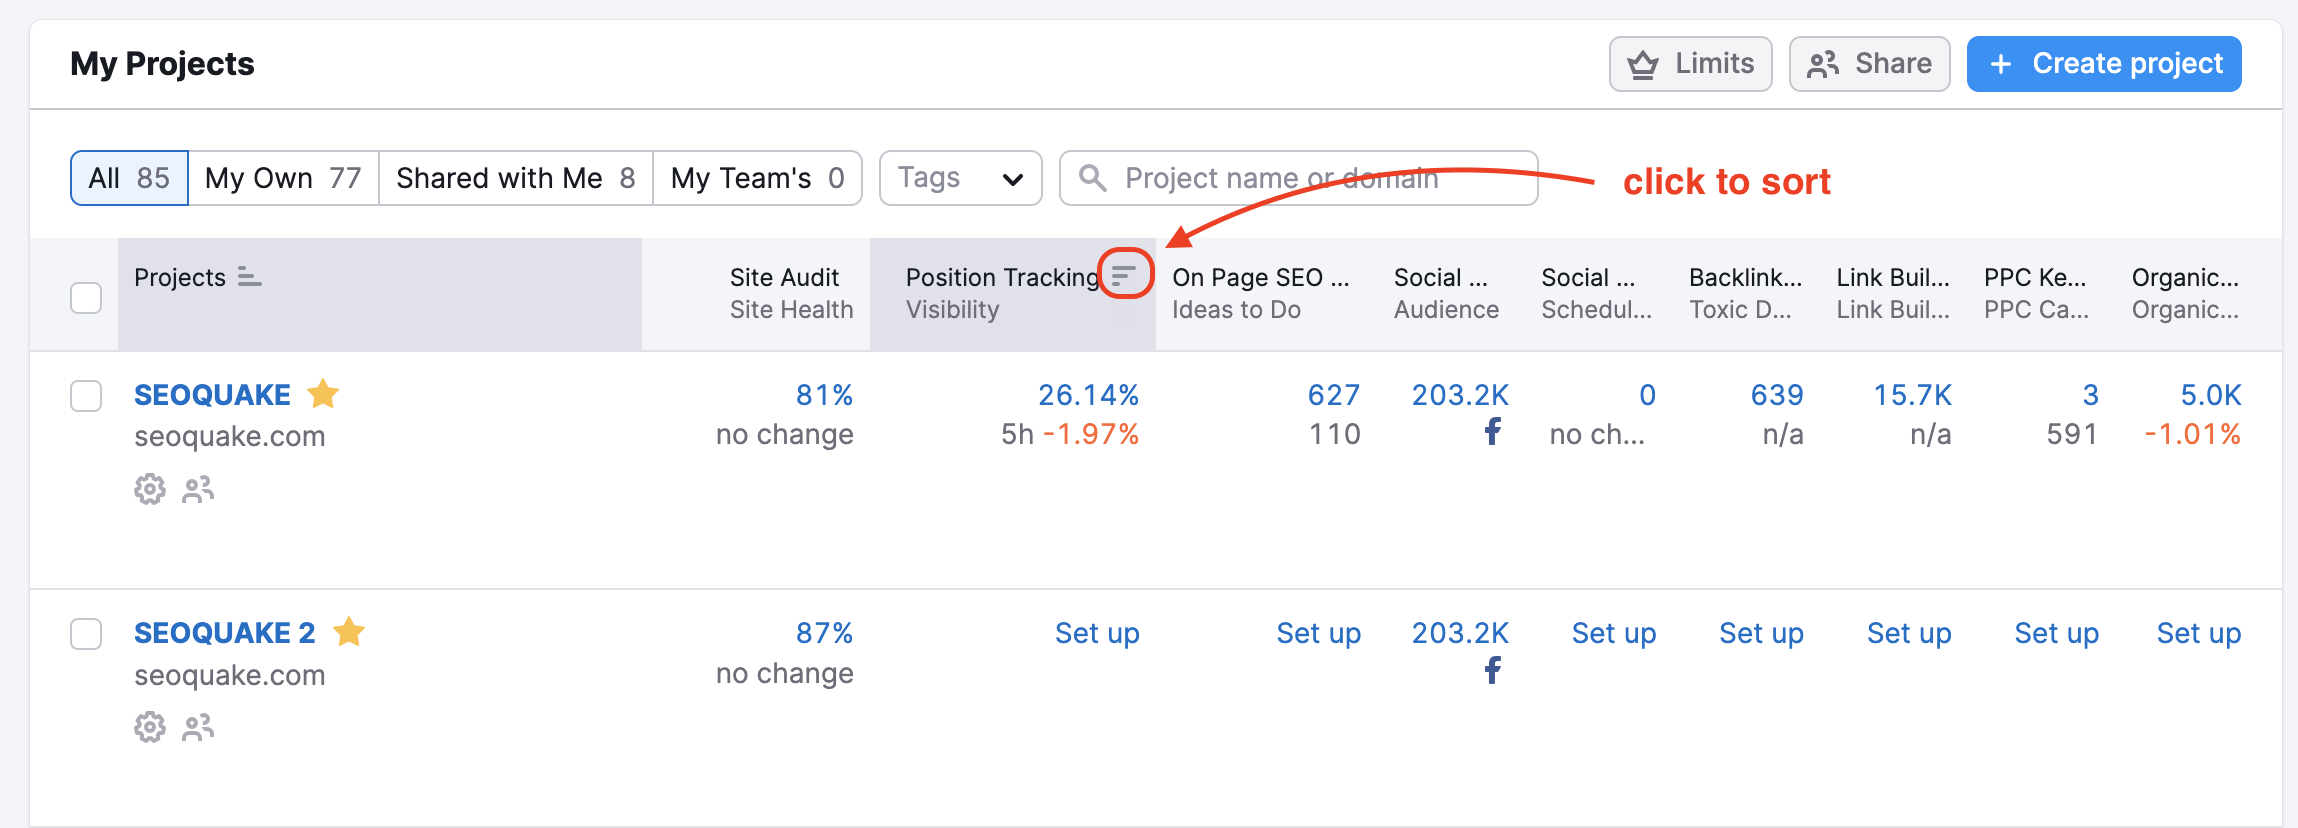This screenshot has height=828, width=2298.
Task: Click the search magnifier icon
Action: point(1093,178)
